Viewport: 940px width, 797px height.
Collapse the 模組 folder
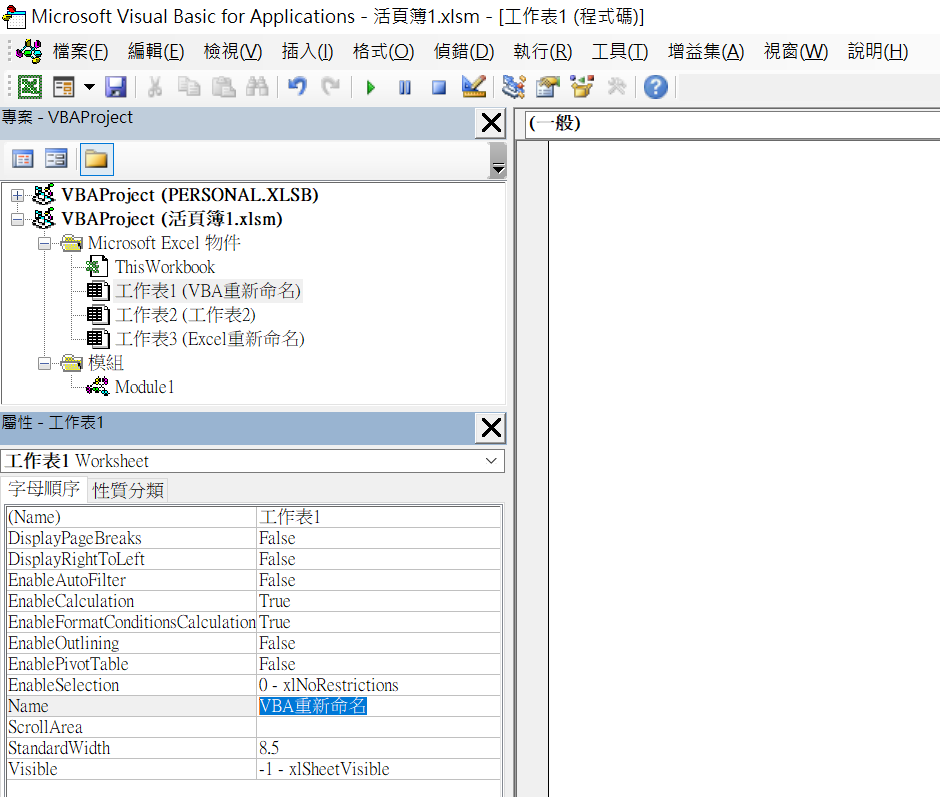(x=44, y=363)
